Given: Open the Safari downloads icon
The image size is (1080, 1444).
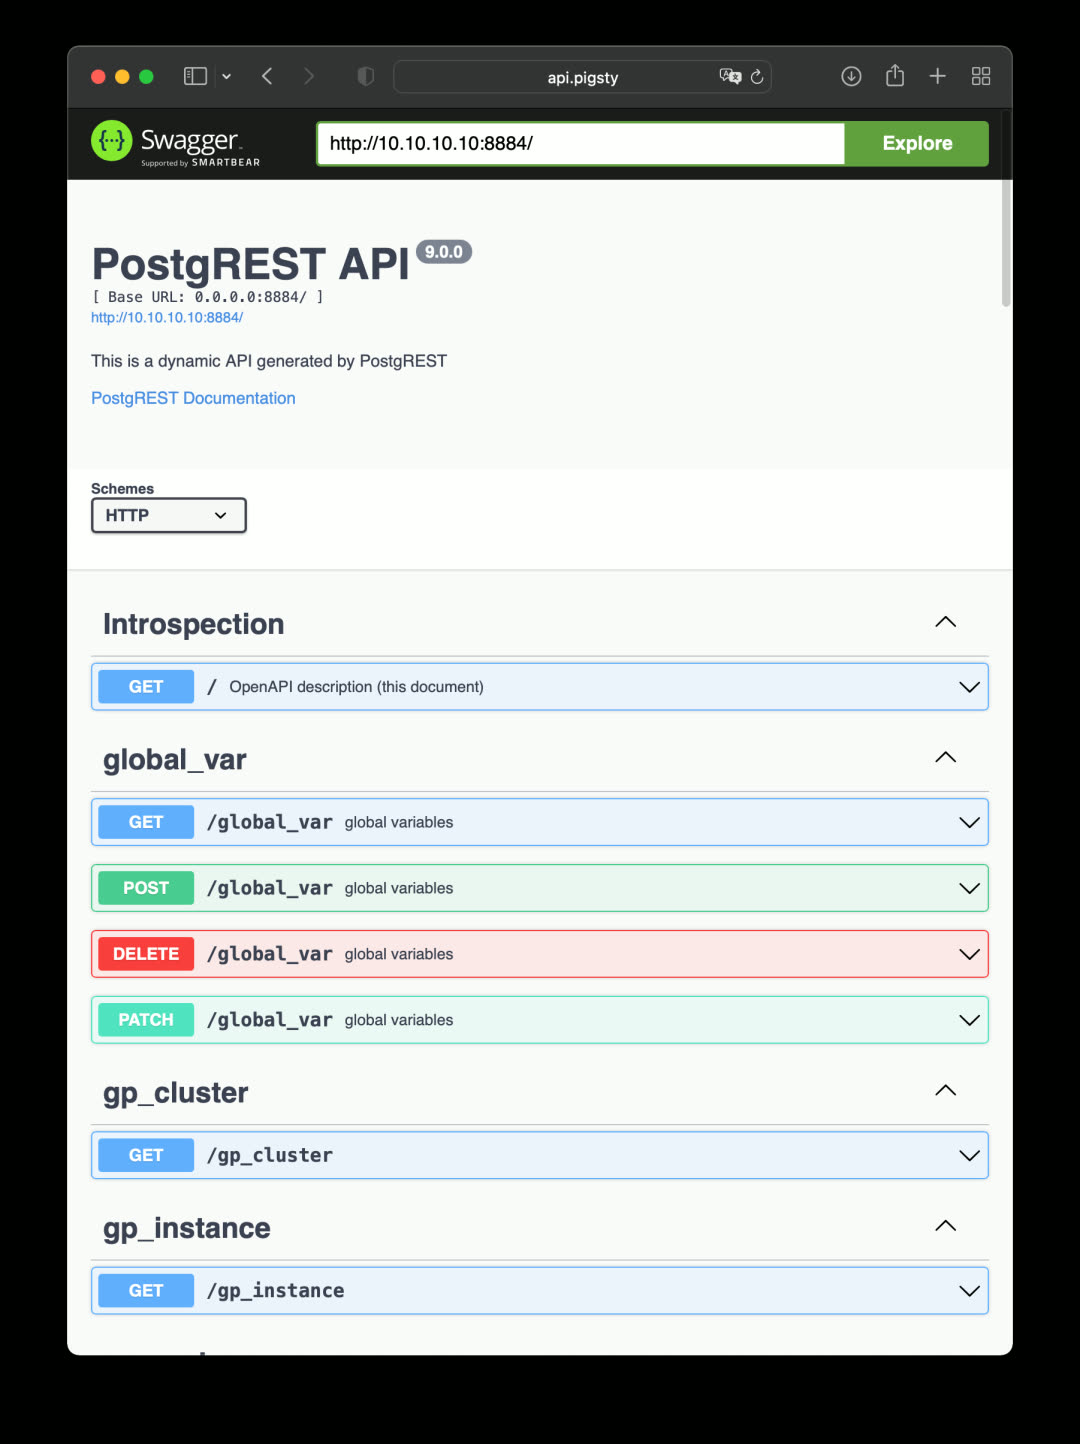Looking at the screenshot, I should point(851,77).
